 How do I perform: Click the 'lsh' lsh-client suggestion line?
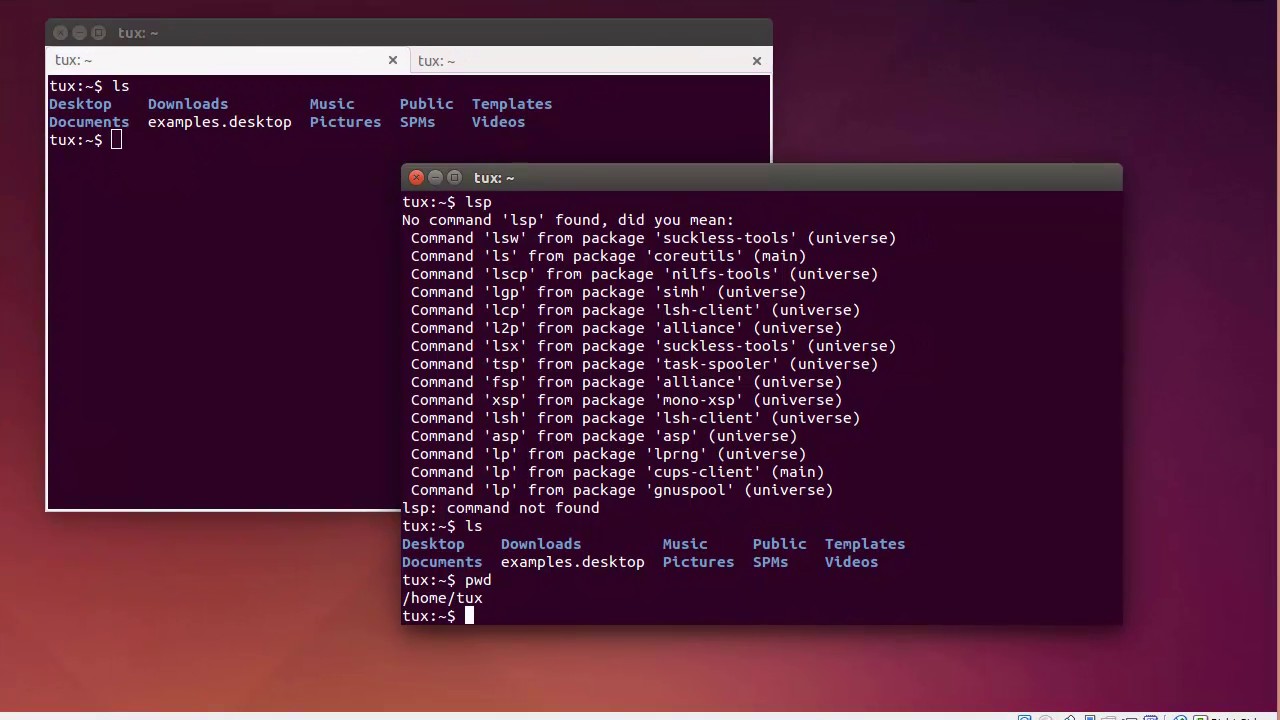pos(636,418)
